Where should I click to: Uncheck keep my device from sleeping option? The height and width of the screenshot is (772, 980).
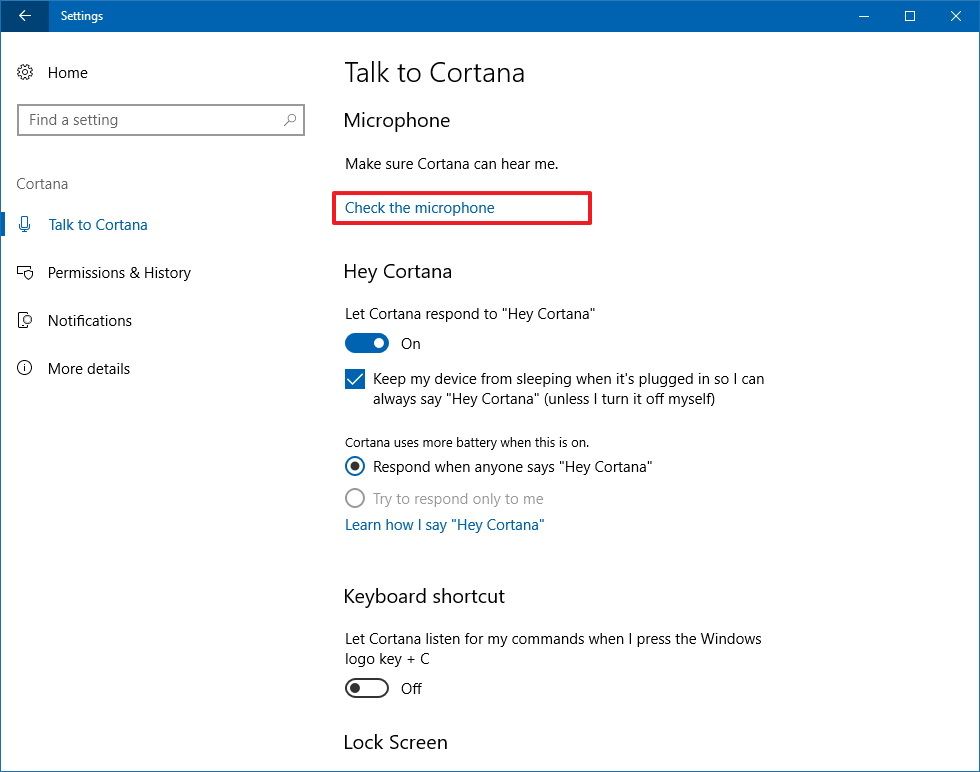(355, 379)
